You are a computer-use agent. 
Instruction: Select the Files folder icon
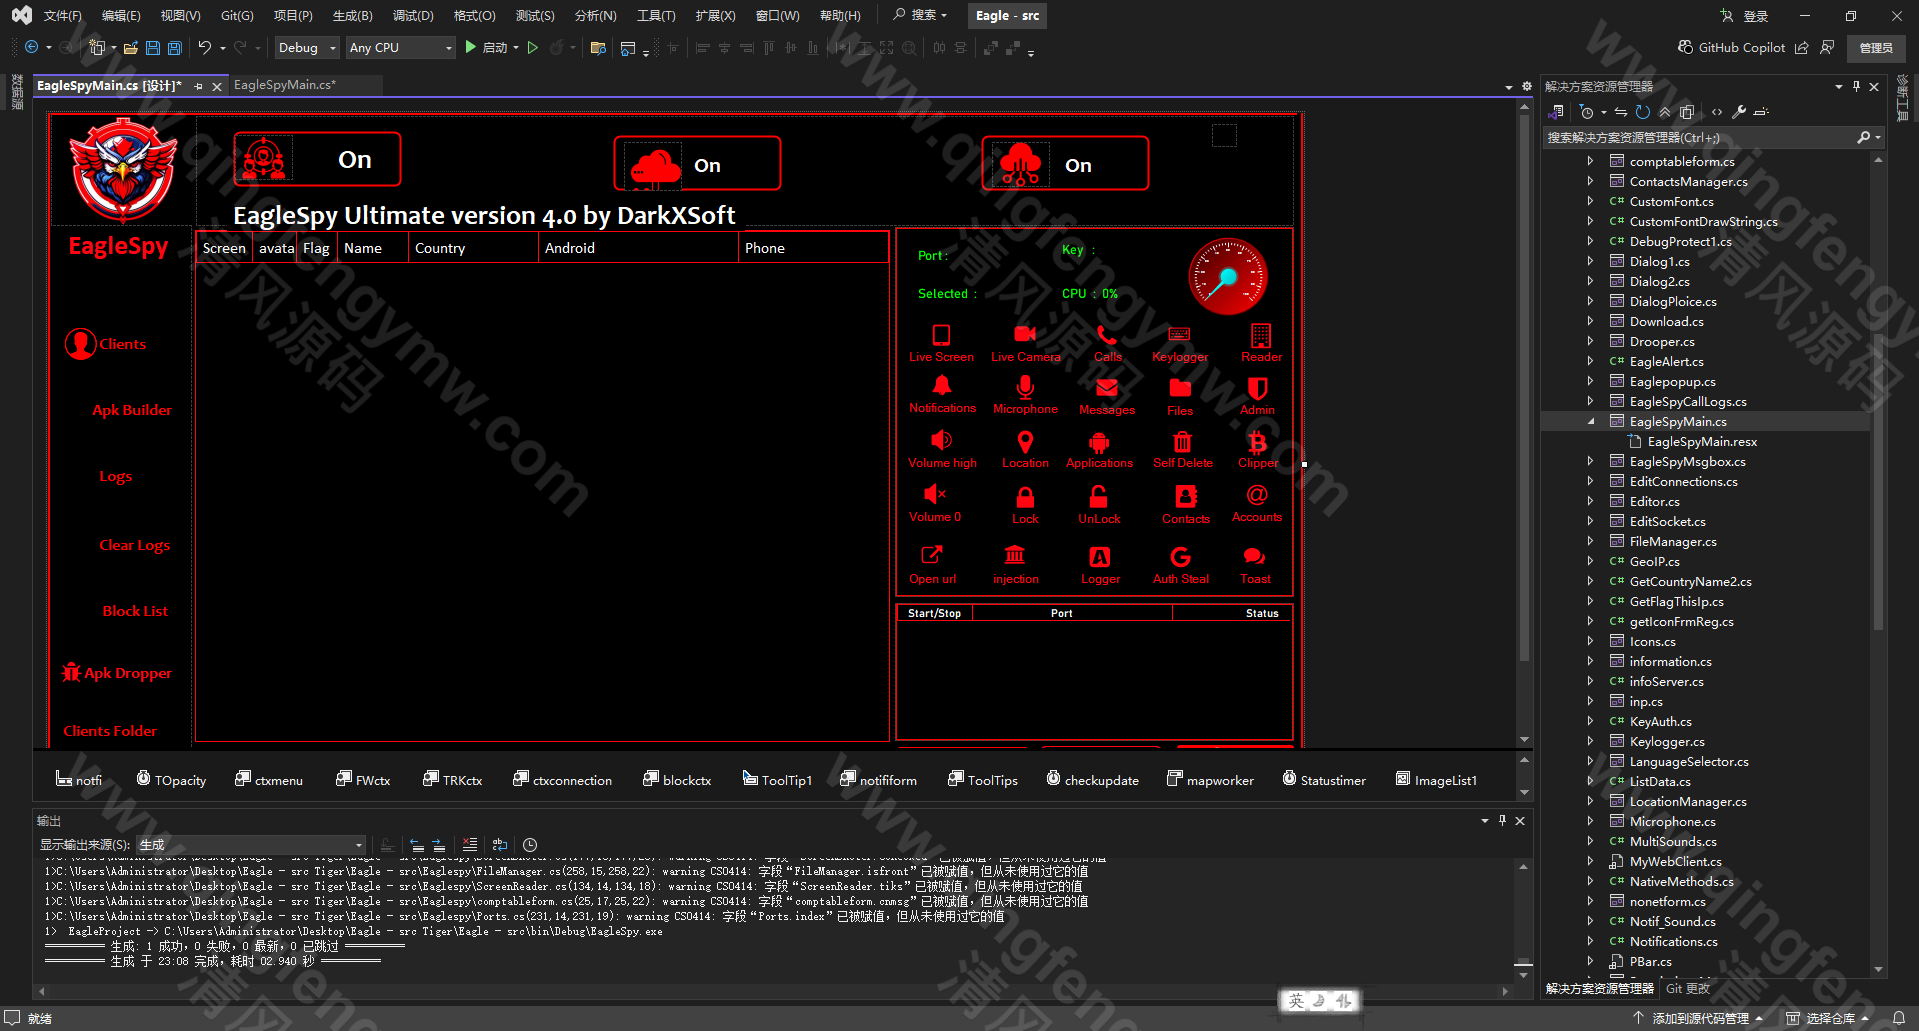(1180, 388)
